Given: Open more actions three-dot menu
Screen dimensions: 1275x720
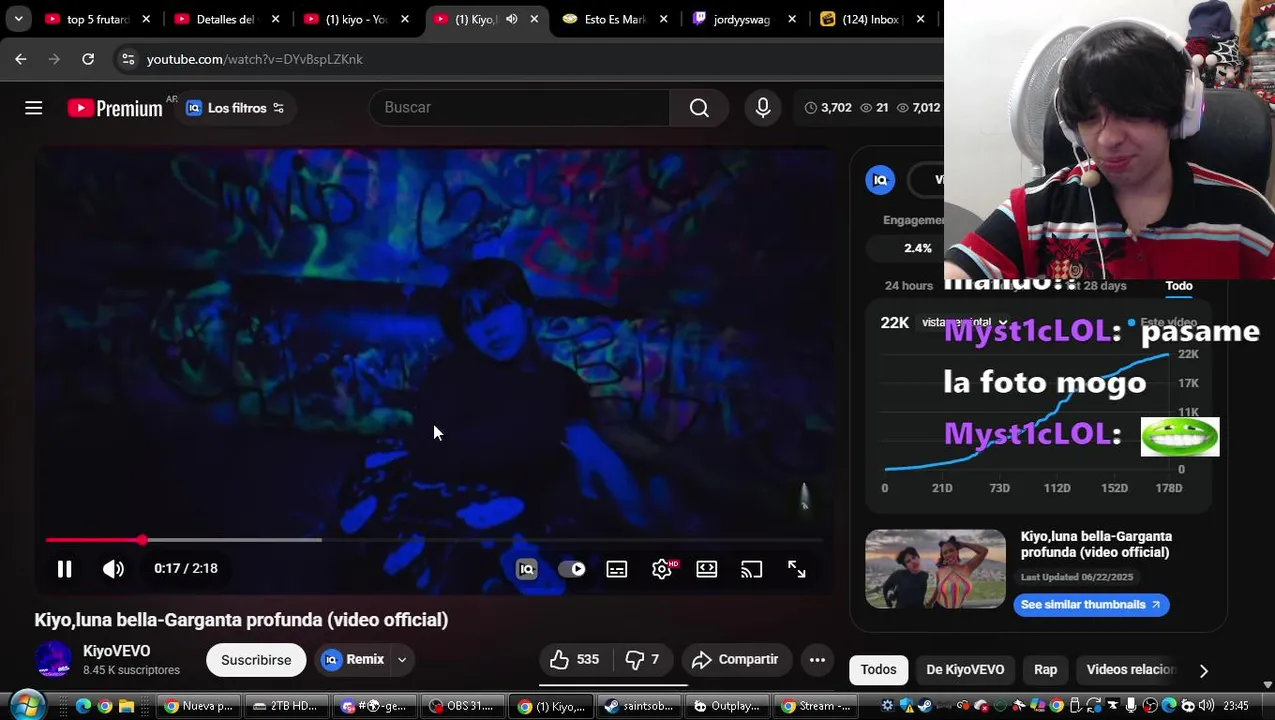Looking at the screenshot, I should click(817, 660).
